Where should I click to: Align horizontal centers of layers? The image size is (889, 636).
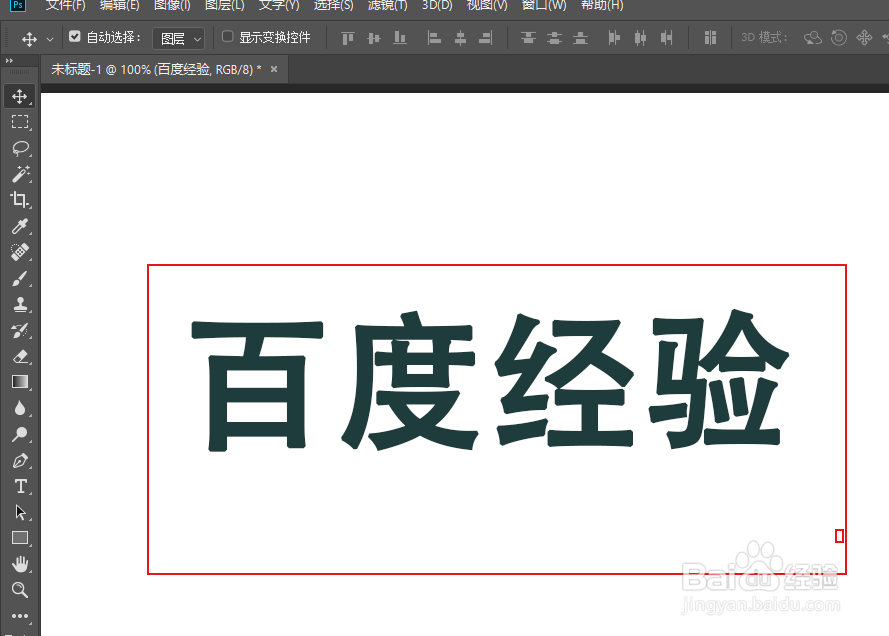(x=460, y=38)
